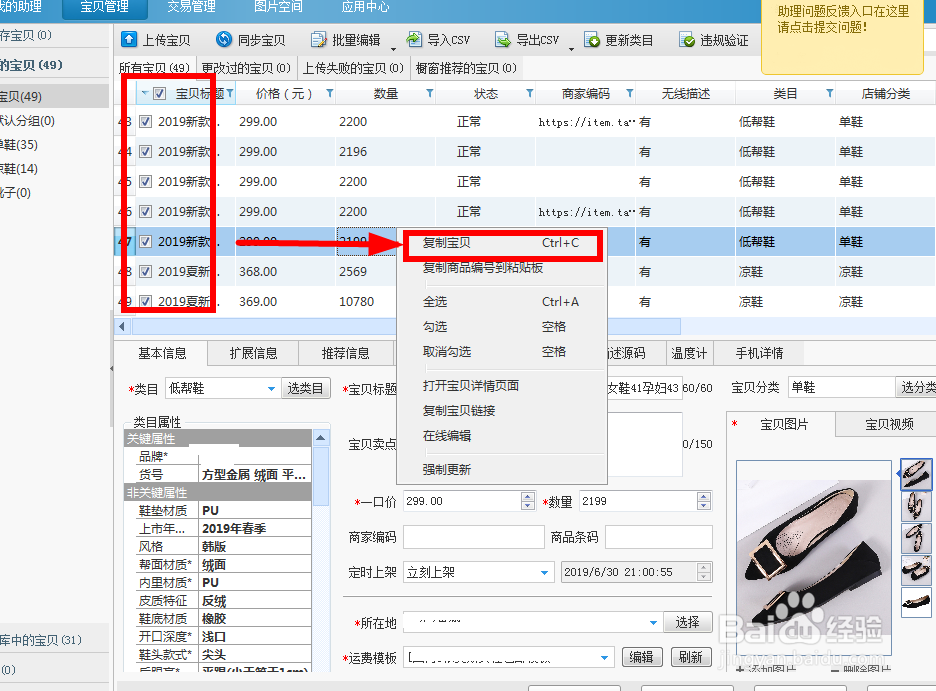Open the 所在地 dropdown
Viewport: 936px width, 691px height.
pyautogui.click(x=532, y=622)
